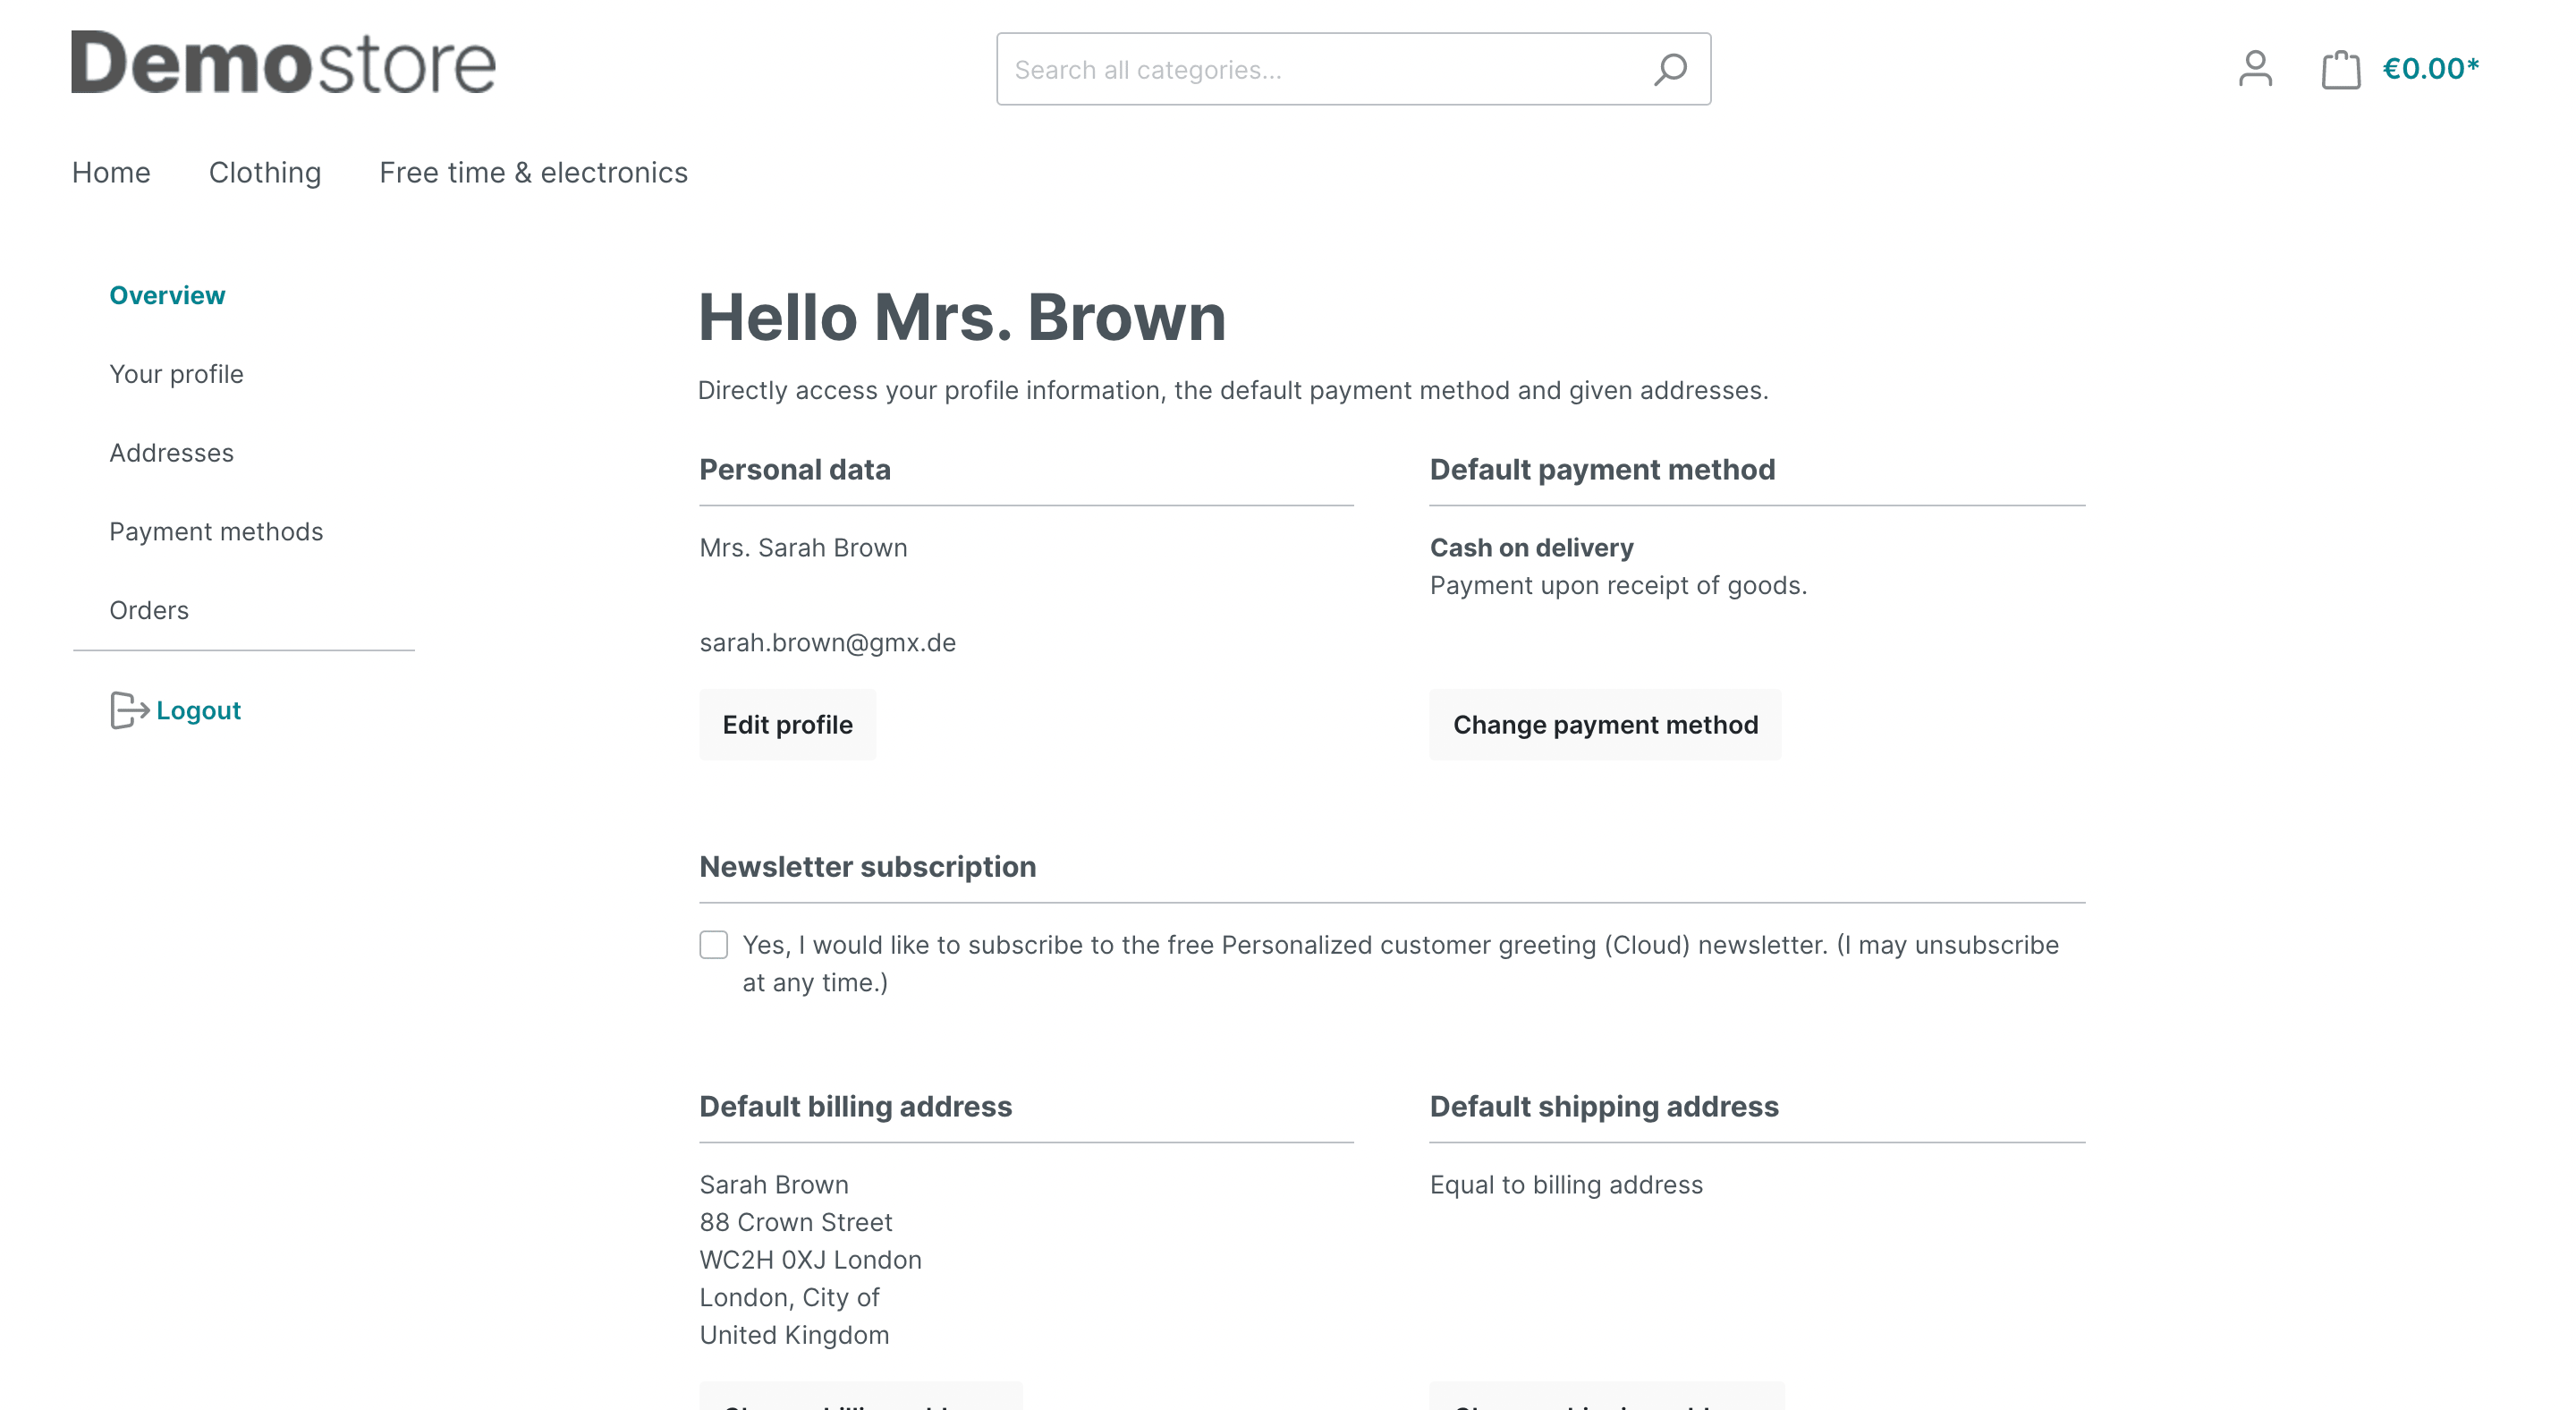The height and width of the screenshot is (1410, 2576).
Task: Click the Personal data heading
Action: (794, 469)
